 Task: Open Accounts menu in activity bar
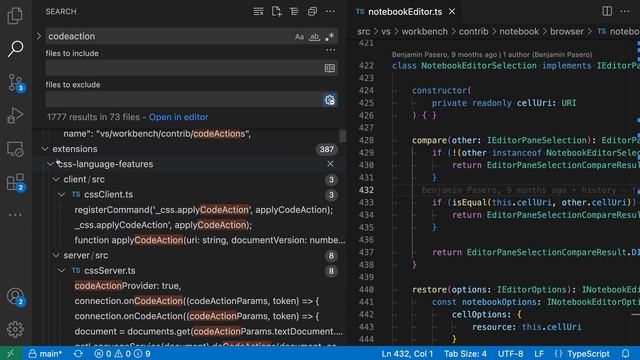point(16,296)
